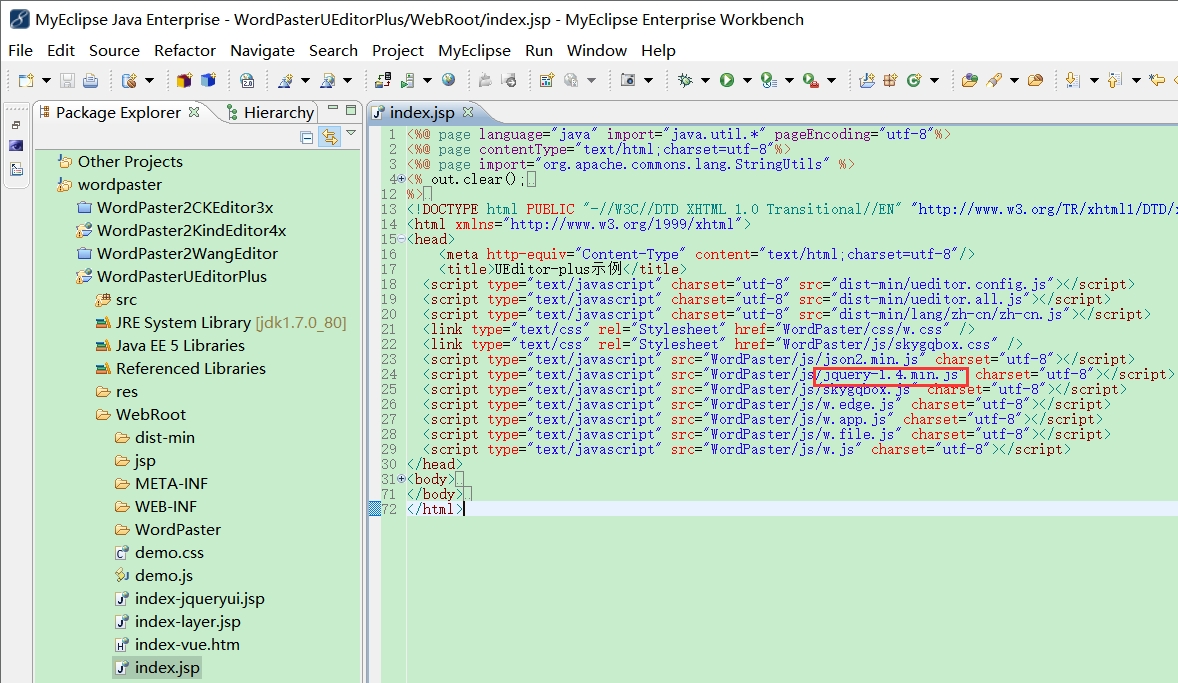Select Referenced Libraries entry
1178x683 pixels.
coord(191,369)
